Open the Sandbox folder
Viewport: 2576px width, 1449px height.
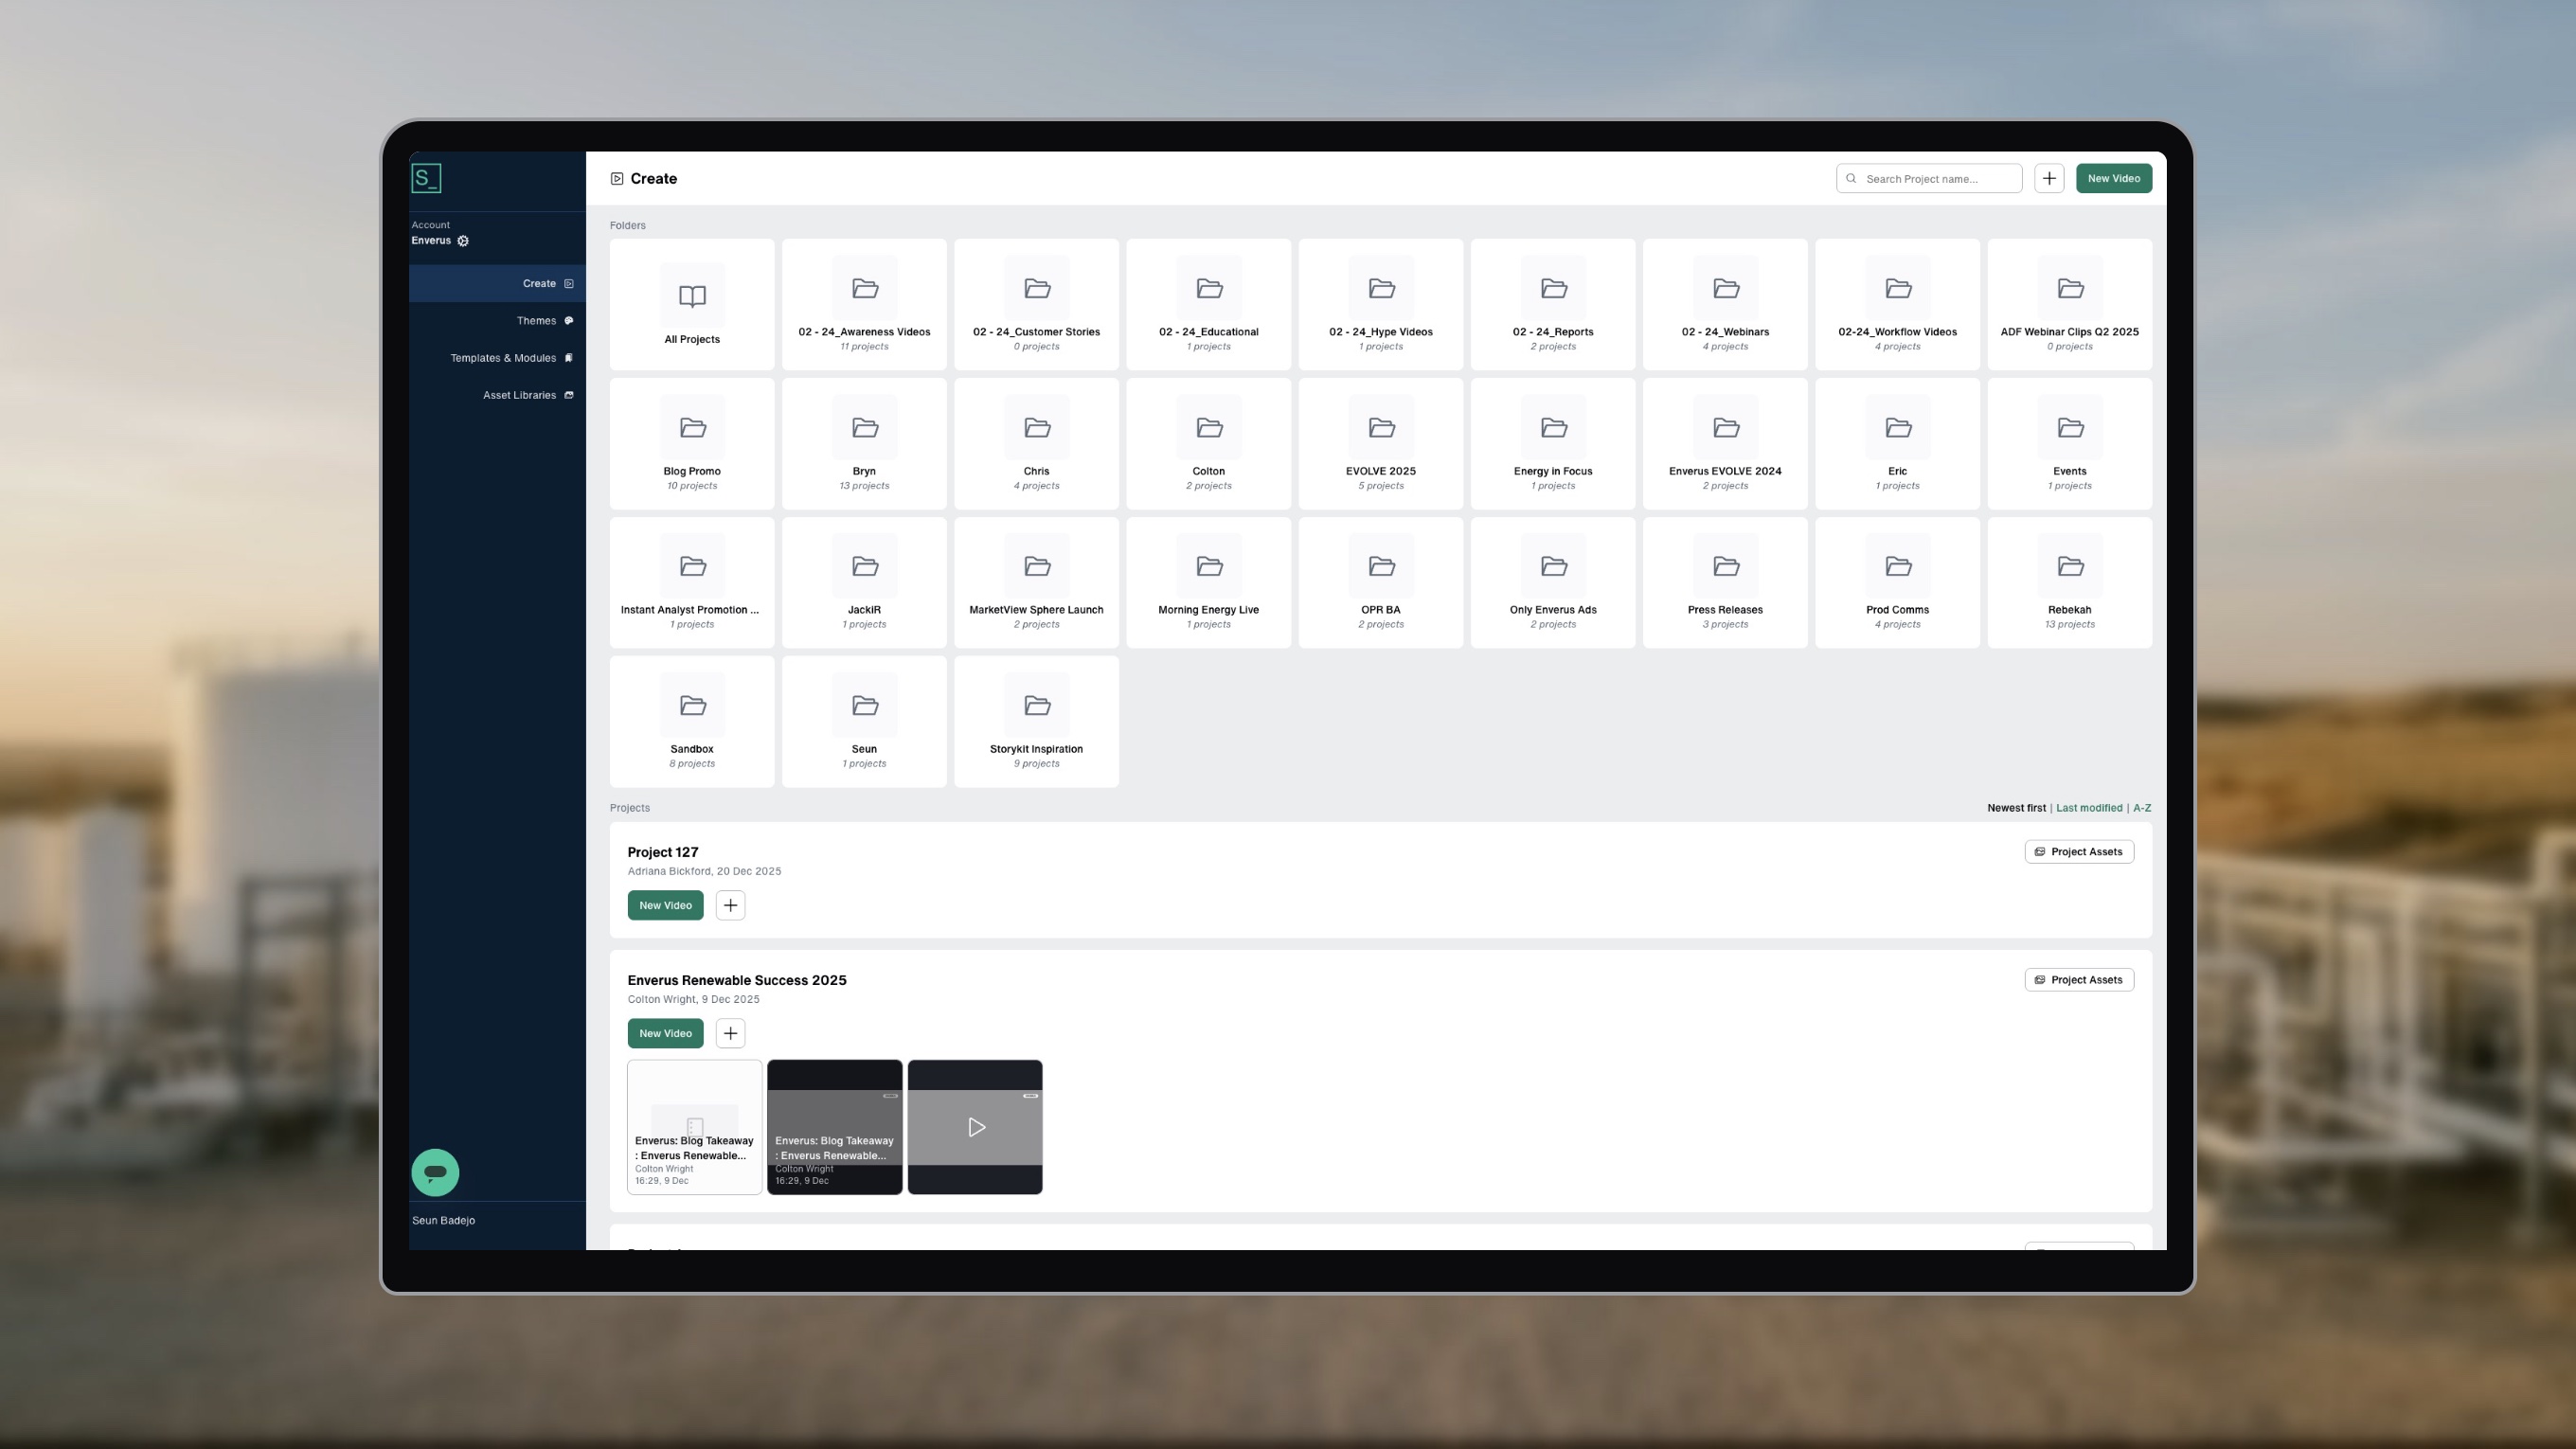tap(692, 721)
